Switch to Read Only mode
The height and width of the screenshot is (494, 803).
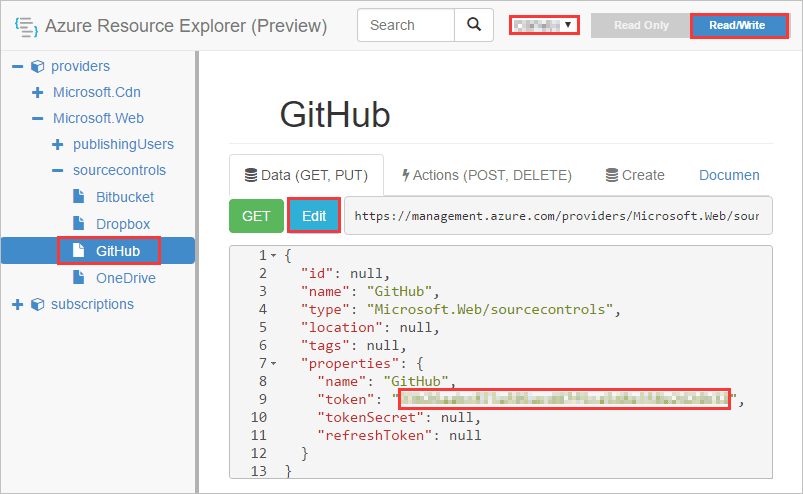[641, 25]
